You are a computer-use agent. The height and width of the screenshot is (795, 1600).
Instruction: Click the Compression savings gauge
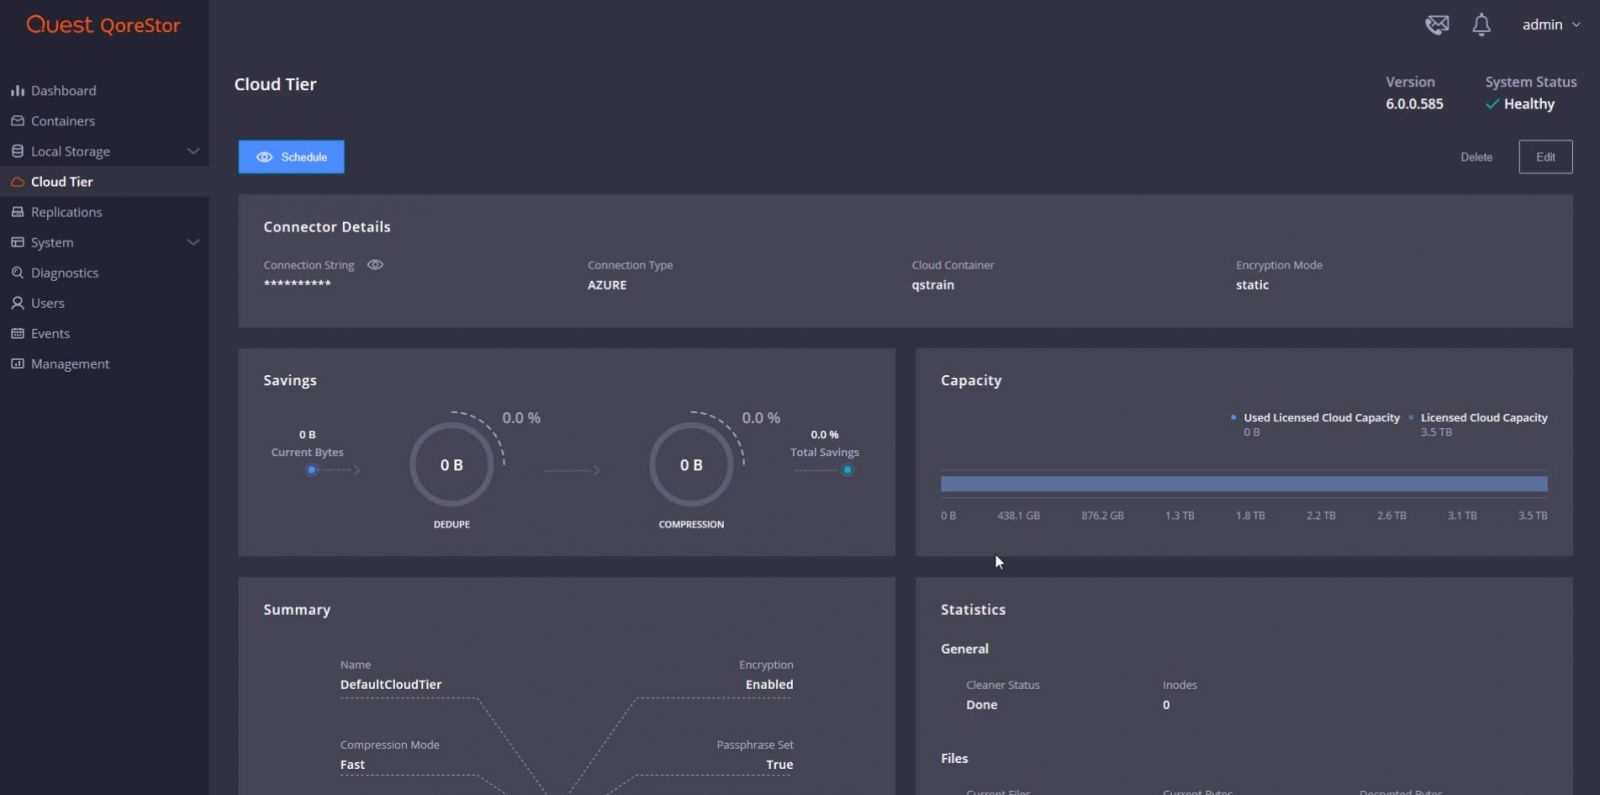[x=691, y=465]
